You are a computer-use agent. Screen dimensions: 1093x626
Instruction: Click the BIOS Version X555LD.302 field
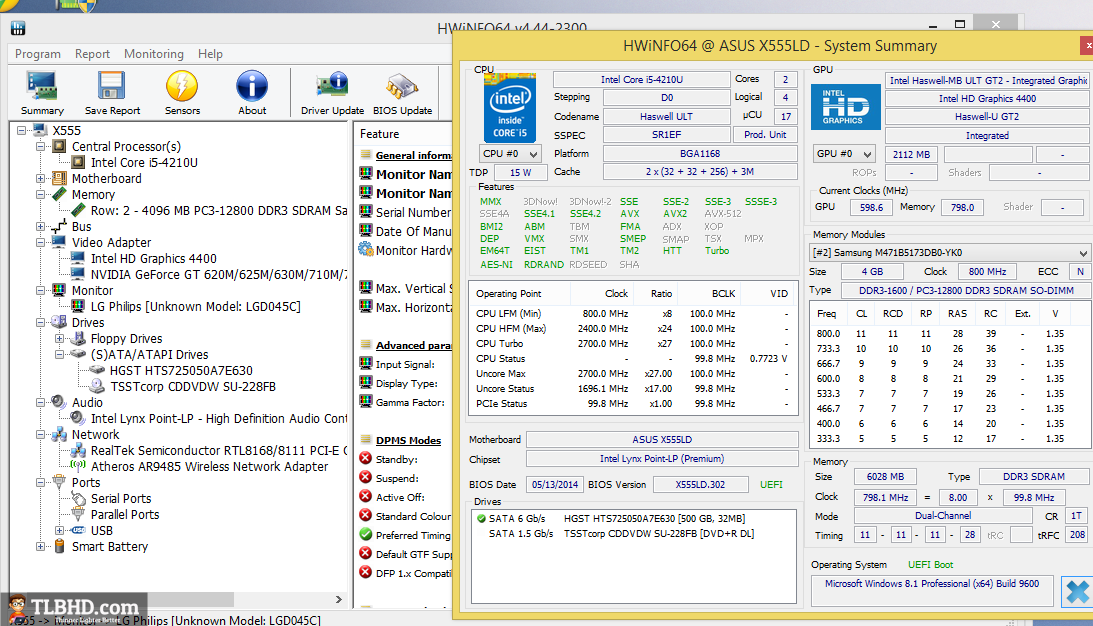tap(700, 484)
